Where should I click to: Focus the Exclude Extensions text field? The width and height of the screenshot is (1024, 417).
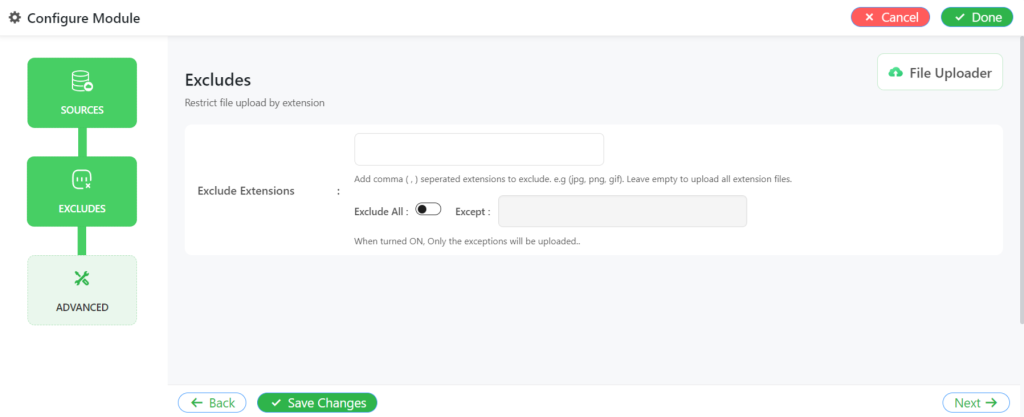point(479,149)
